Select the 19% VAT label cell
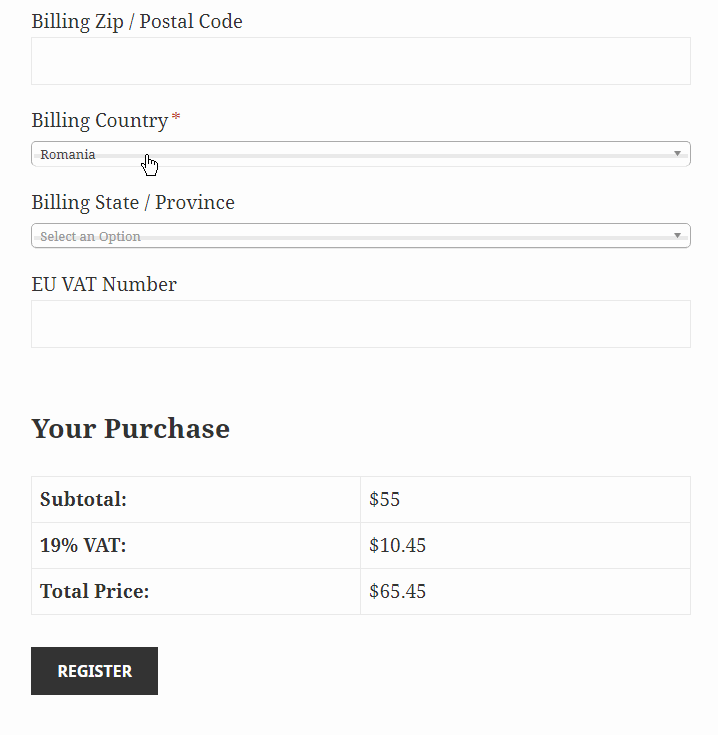This screenshot has height=735, width=718. point(83,546)
